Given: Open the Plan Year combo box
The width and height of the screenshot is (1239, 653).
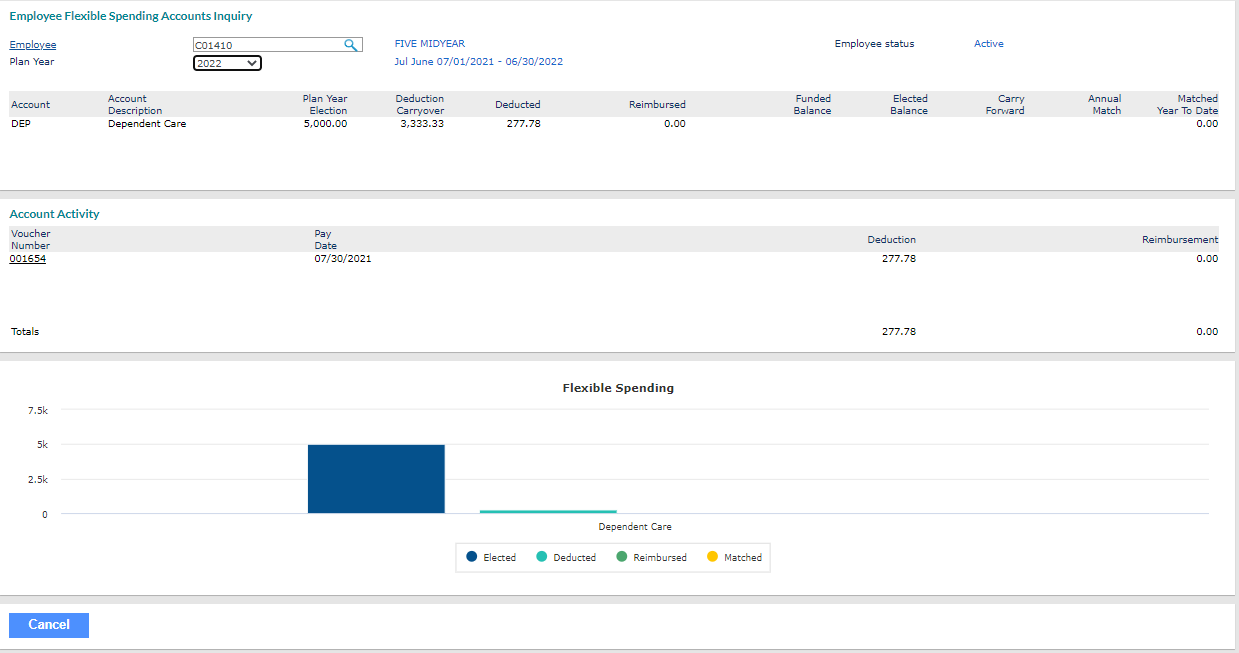Looking at the screenshot, I should pyautogui.click(x=227, y=62).
